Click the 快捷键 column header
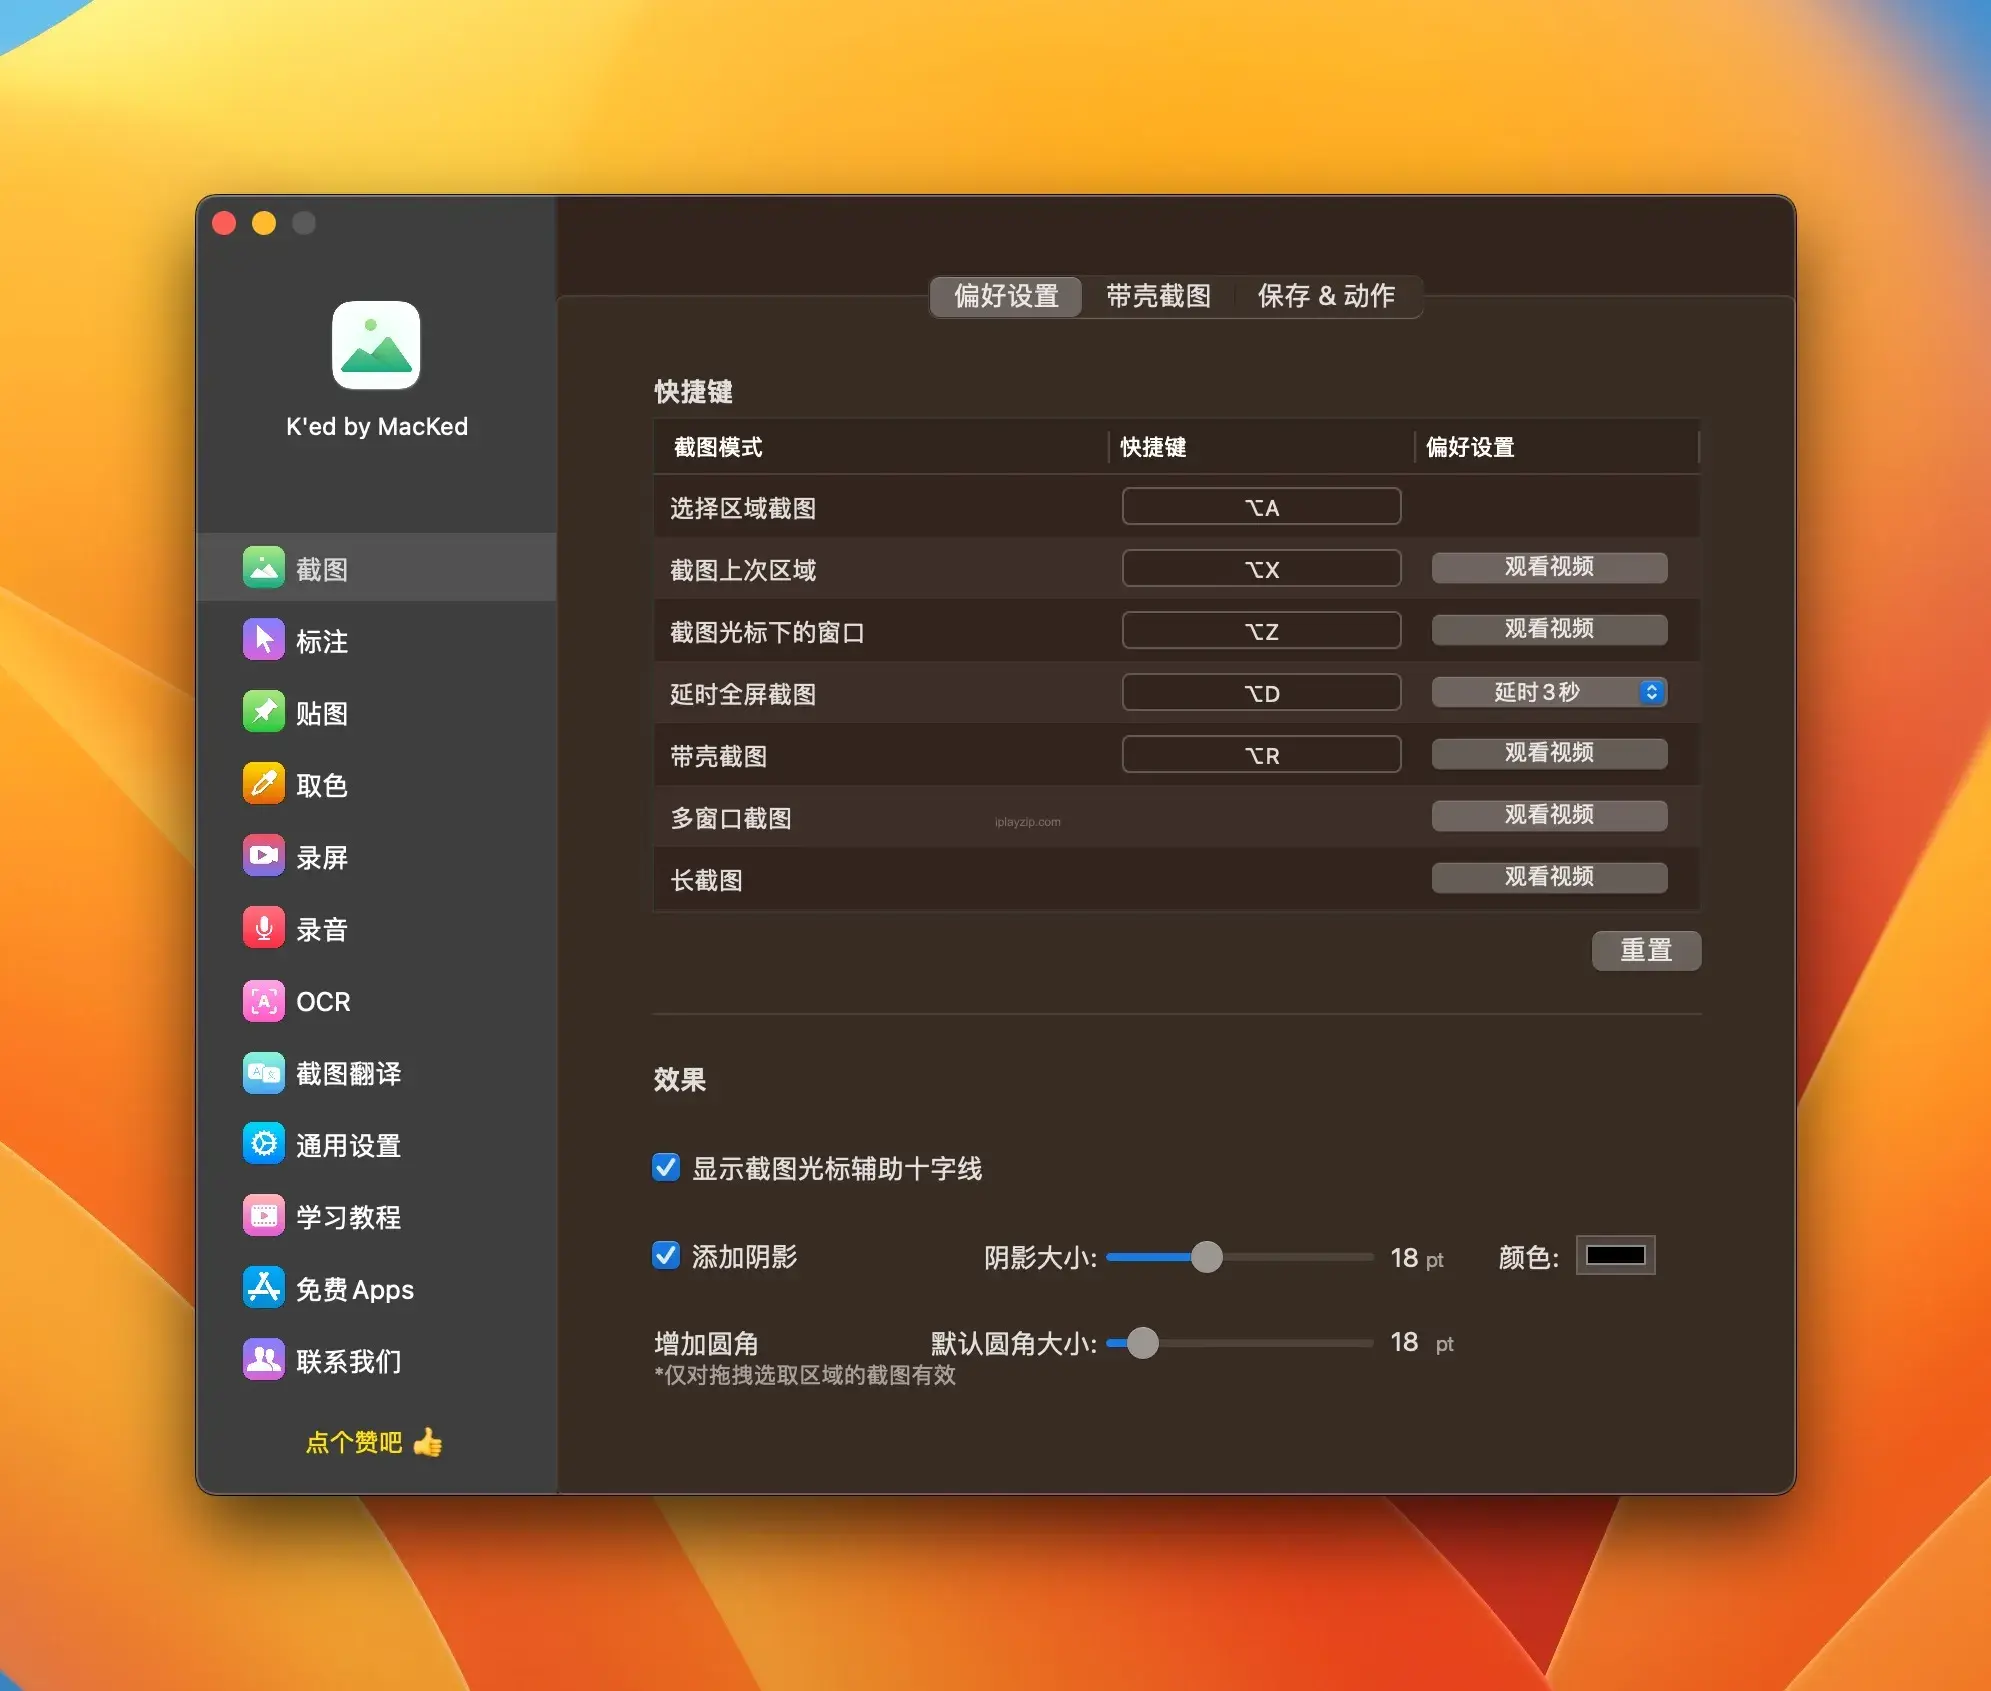This screenshot has width=1991, height=1691. [x=1153, y=447]
